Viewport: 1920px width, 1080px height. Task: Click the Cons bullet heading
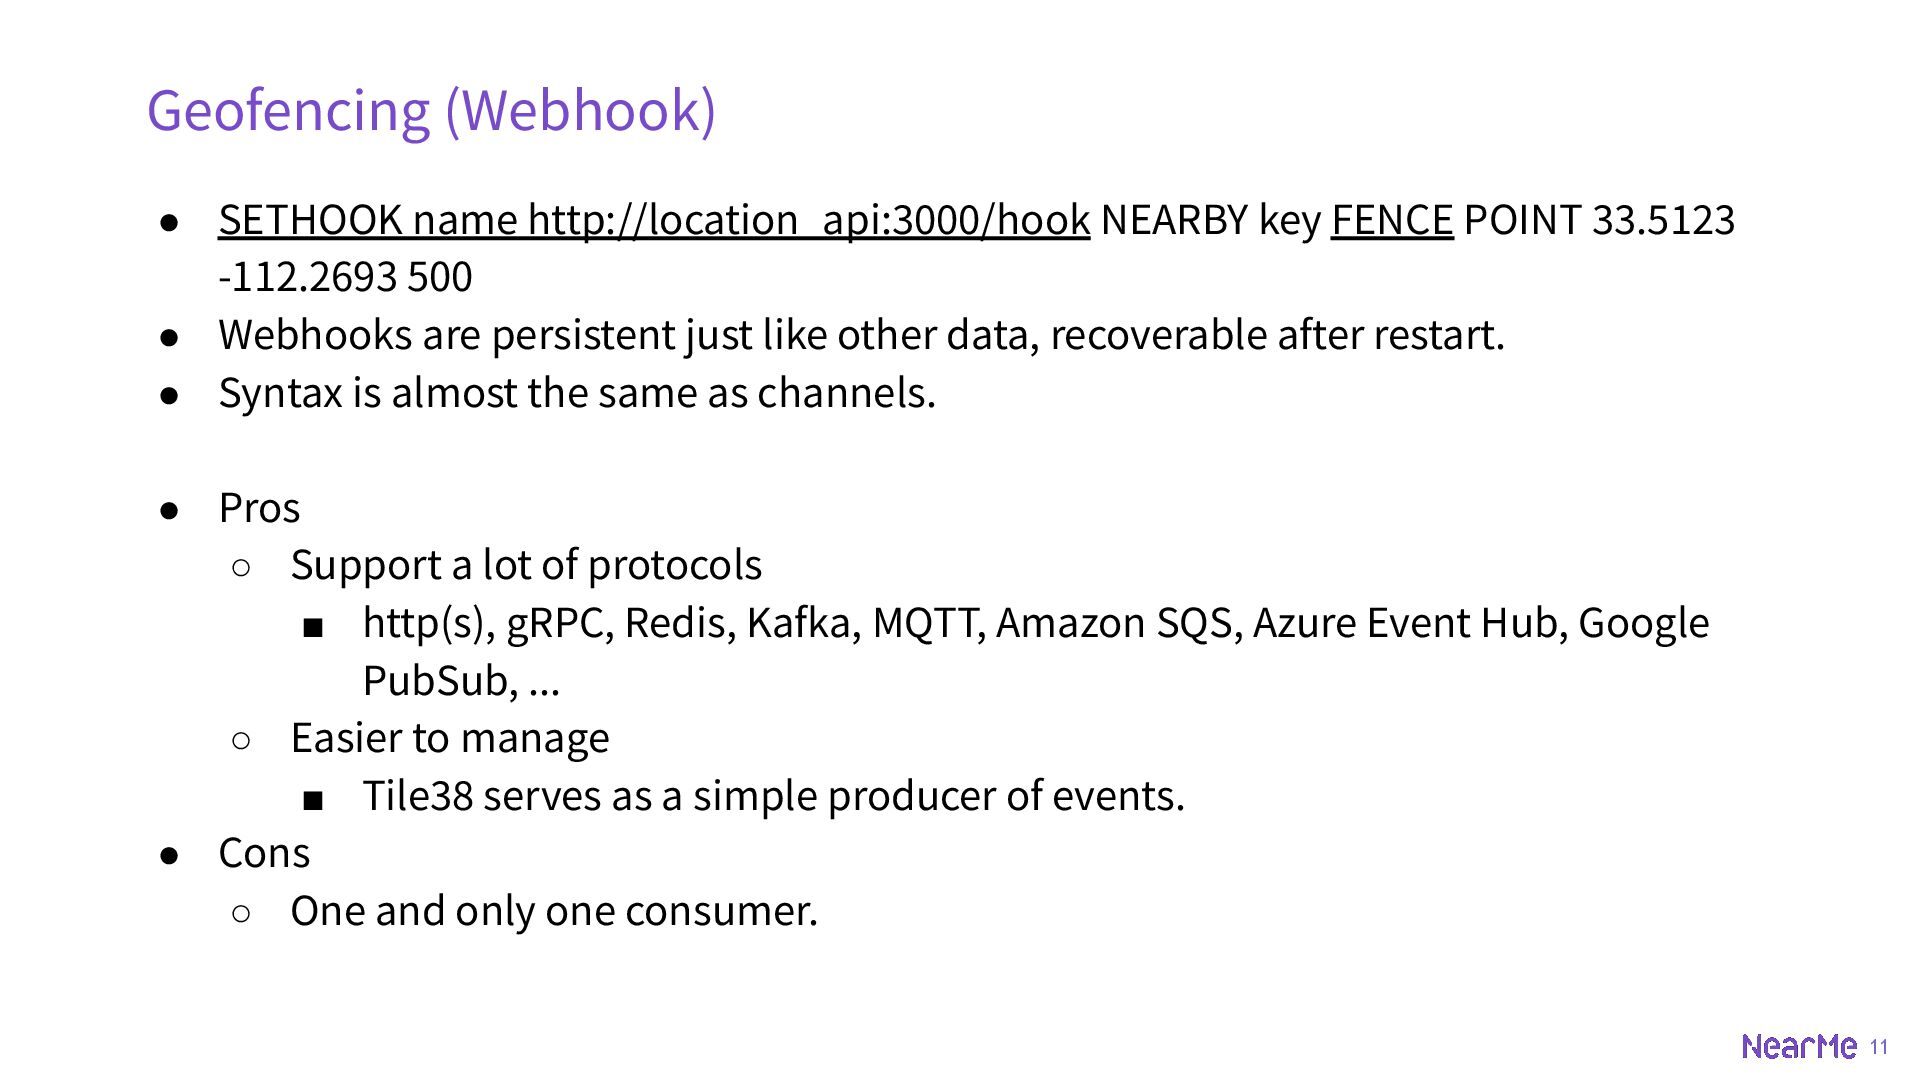[264, 853]
